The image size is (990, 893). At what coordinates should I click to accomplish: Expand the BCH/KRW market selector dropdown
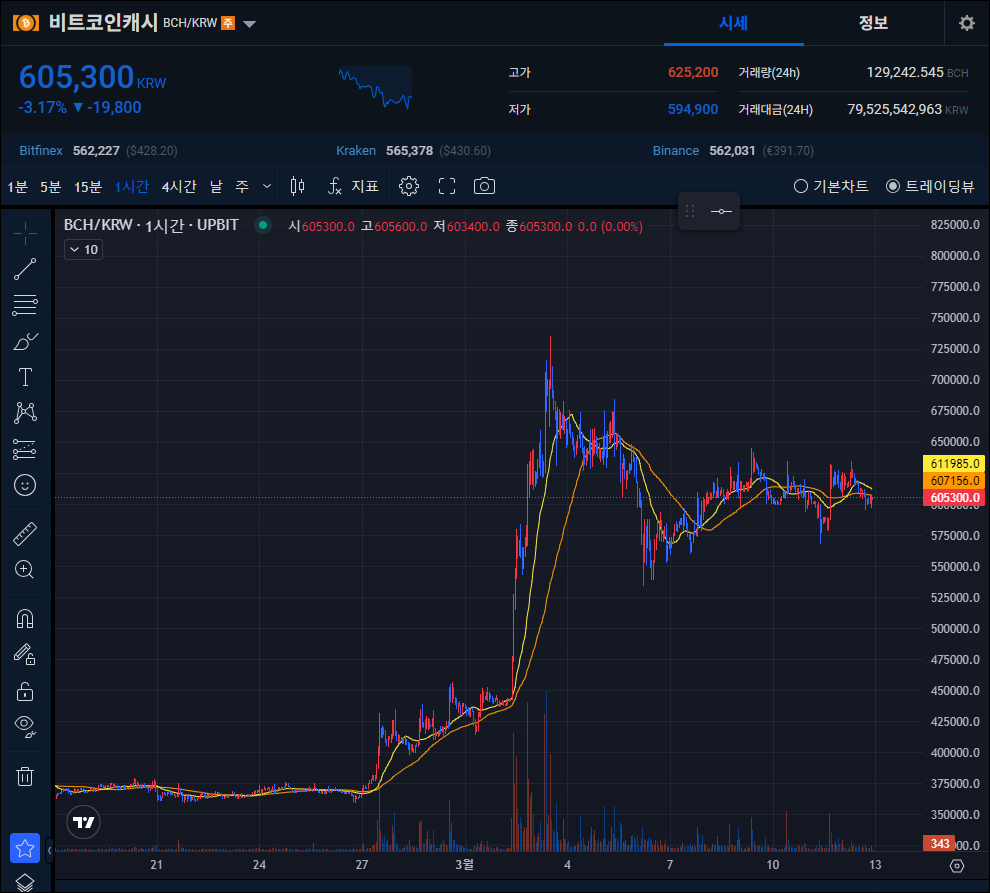(x=249, y=24)
